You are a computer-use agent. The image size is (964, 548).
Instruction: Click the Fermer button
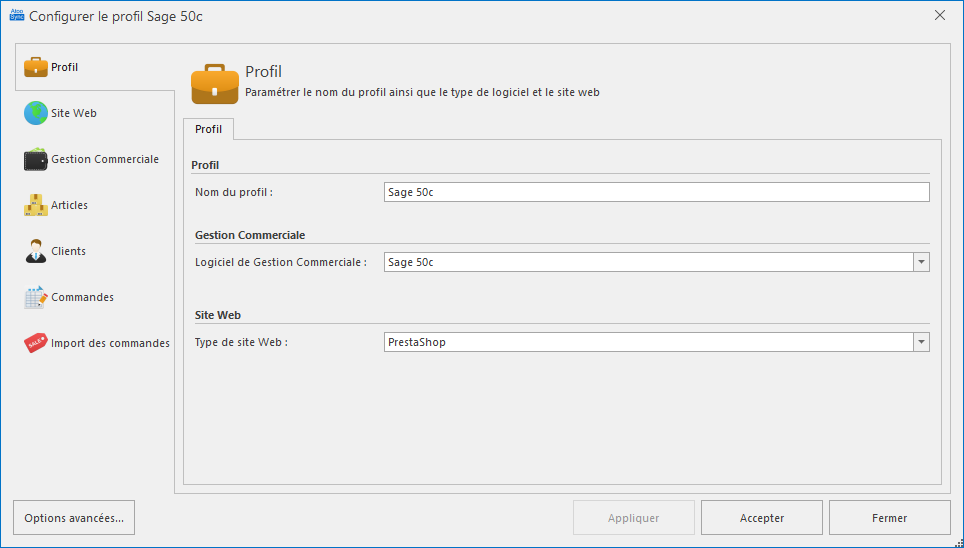click(890, 518)
